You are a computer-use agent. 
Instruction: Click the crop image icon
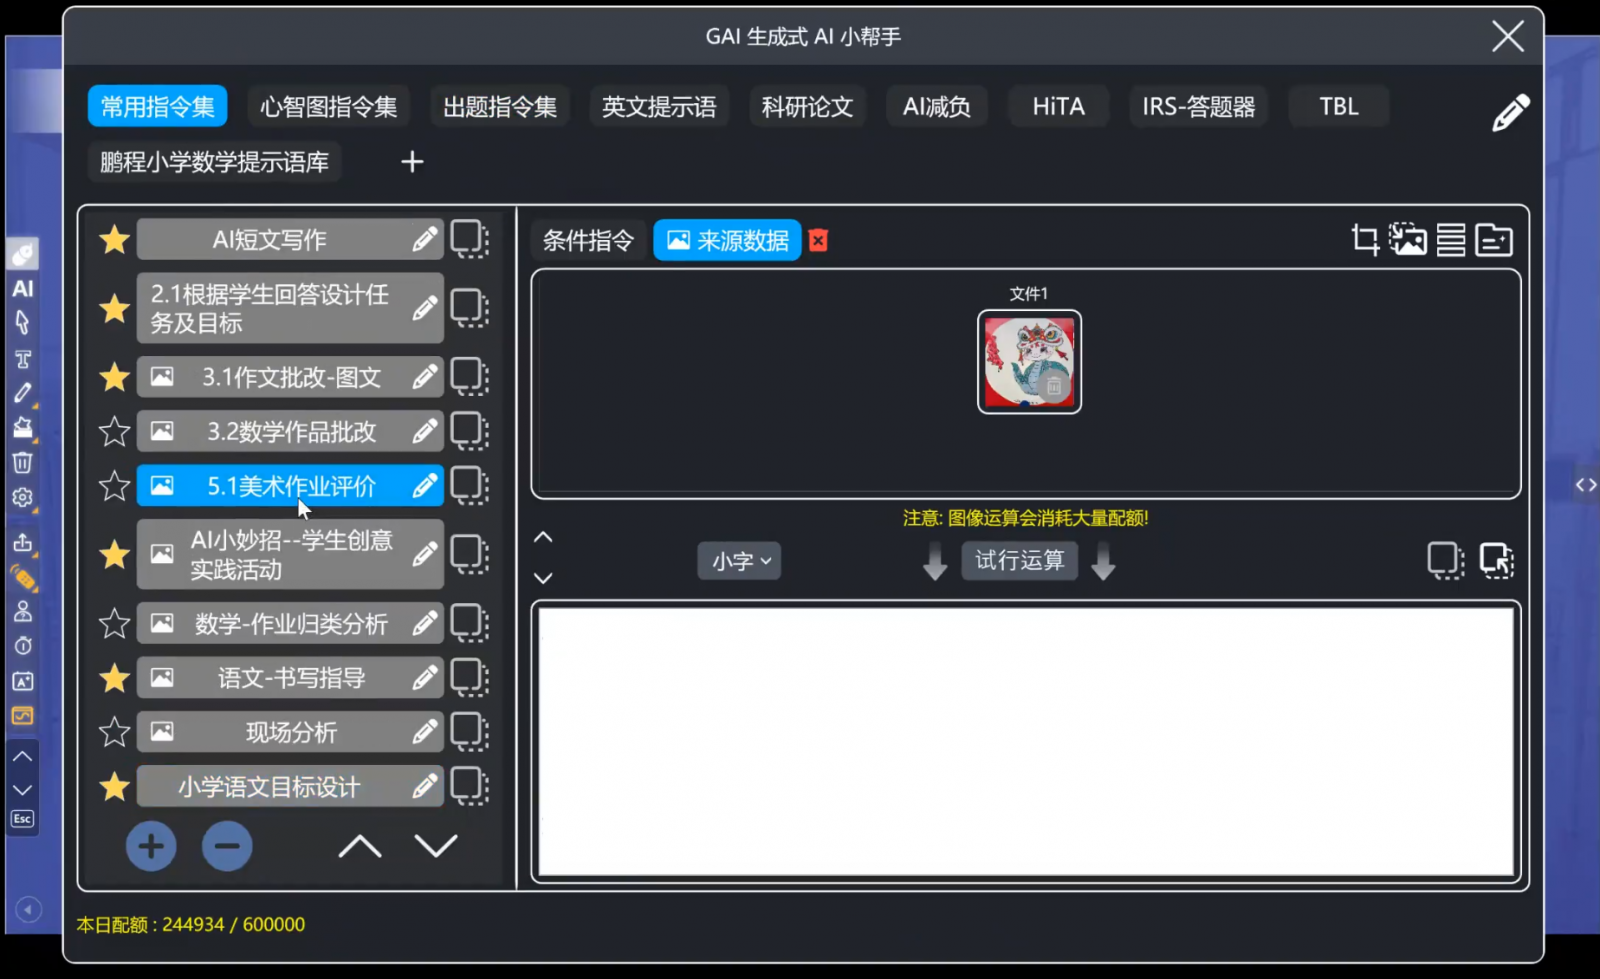coord(1364,240)
